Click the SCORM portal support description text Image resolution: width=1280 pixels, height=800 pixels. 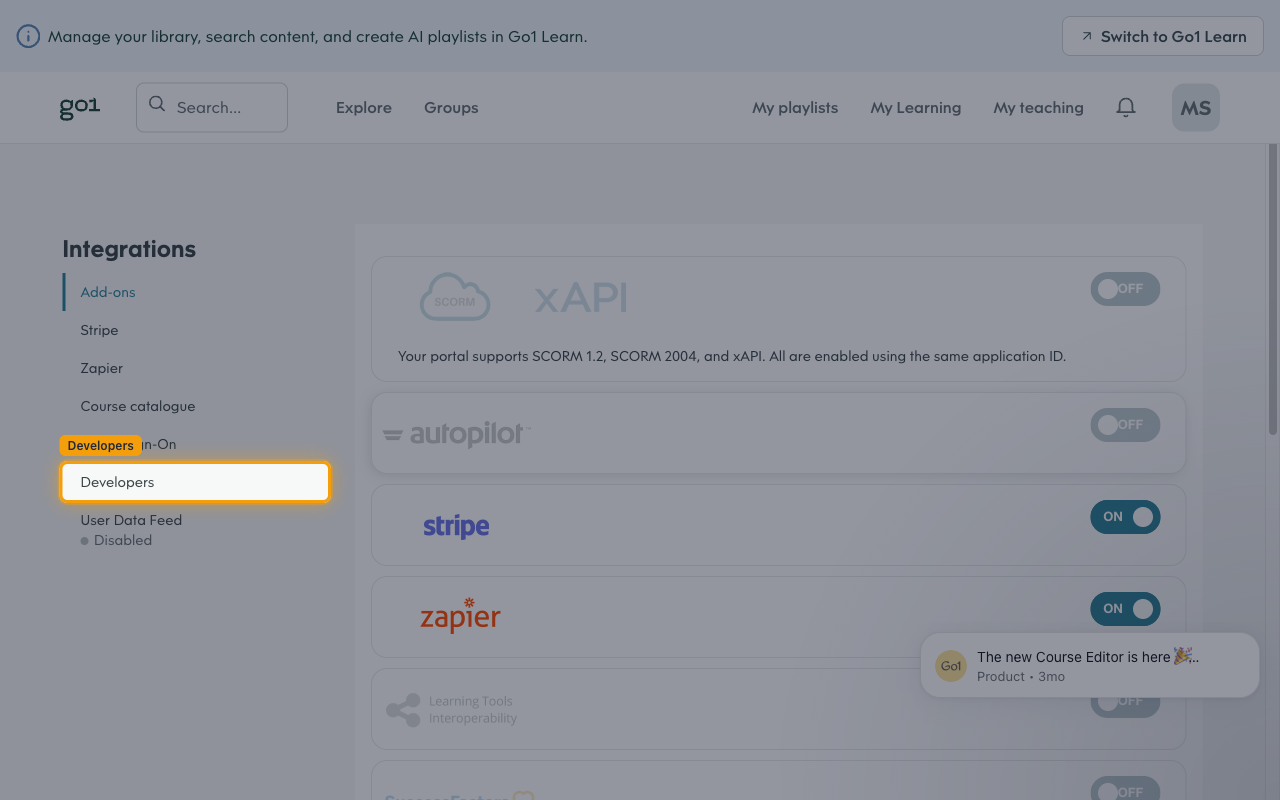(732, 356)
